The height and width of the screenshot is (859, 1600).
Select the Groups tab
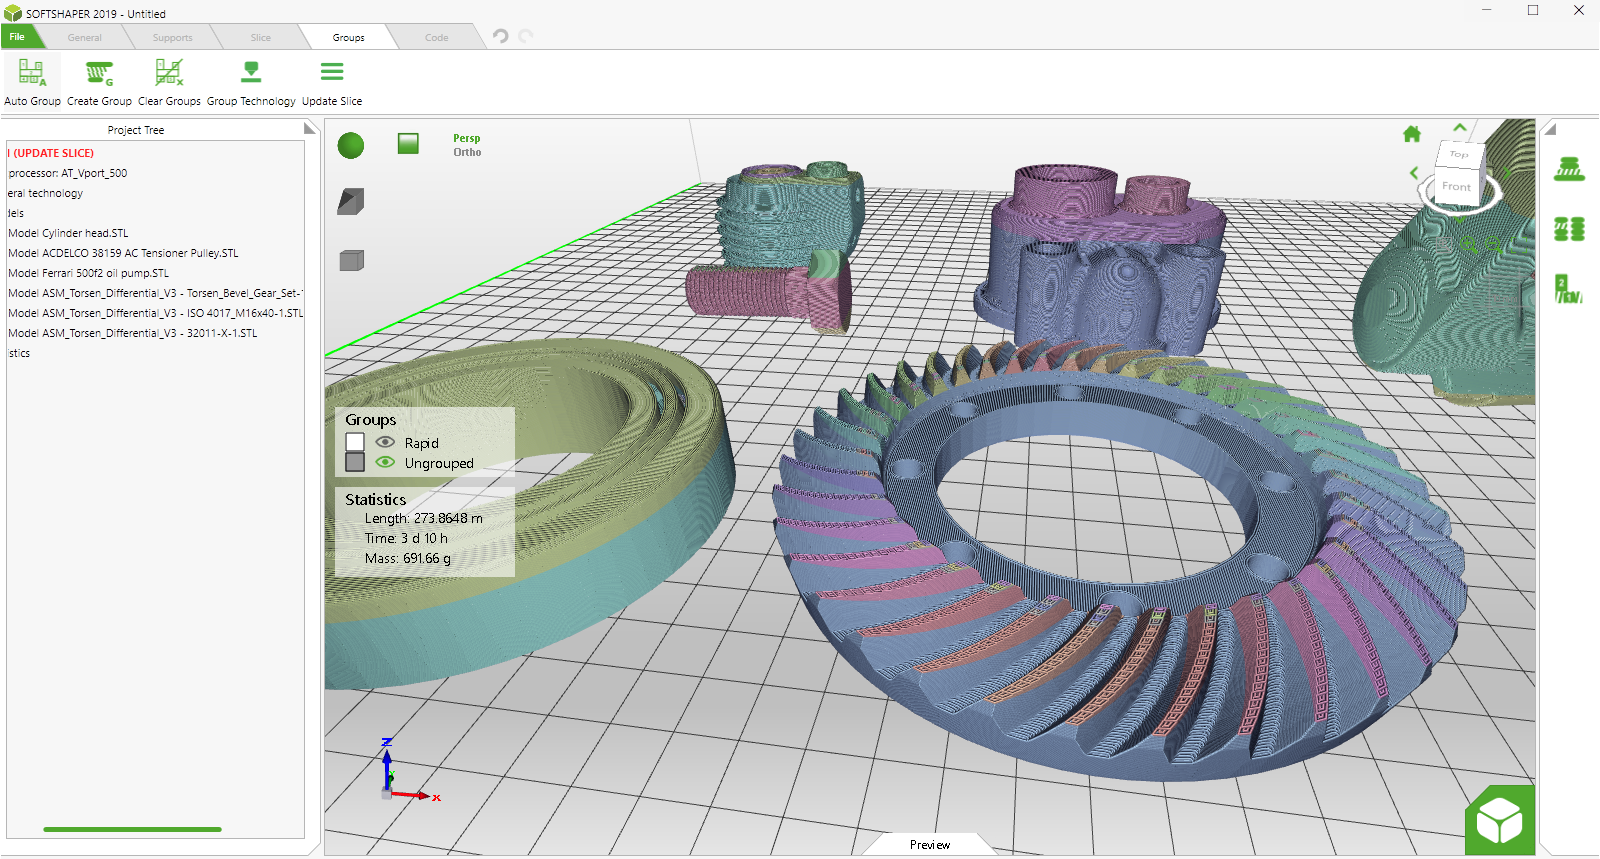348,37
